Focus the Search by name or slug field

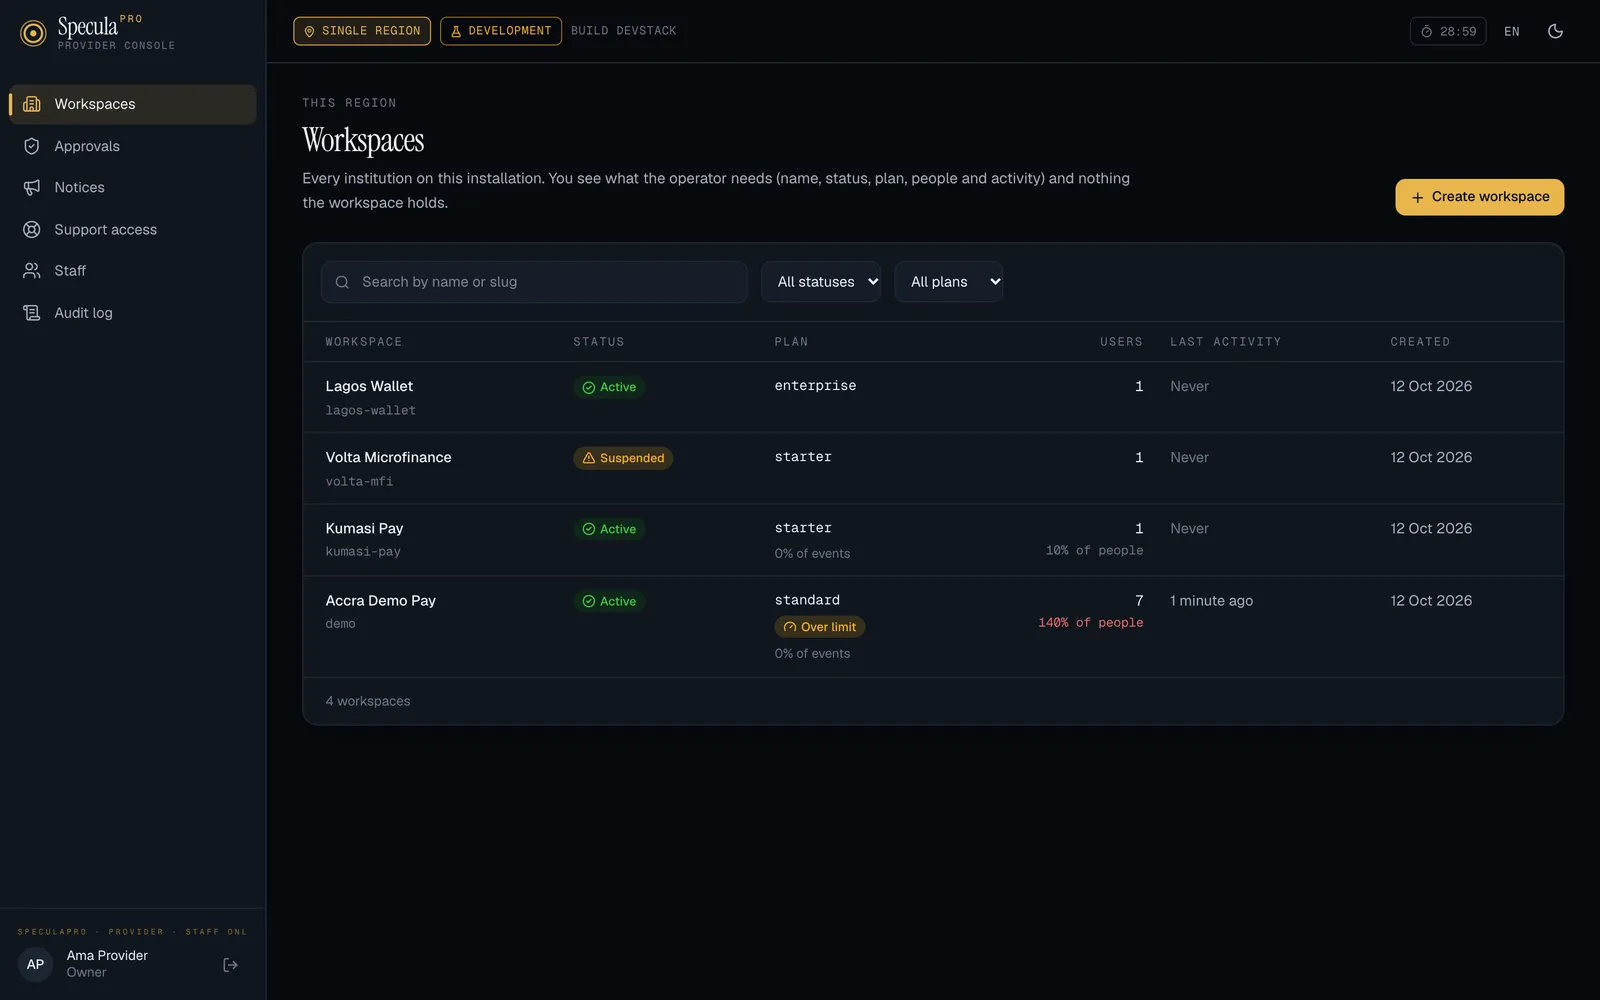pyautogui.click(x=534, y=282)
